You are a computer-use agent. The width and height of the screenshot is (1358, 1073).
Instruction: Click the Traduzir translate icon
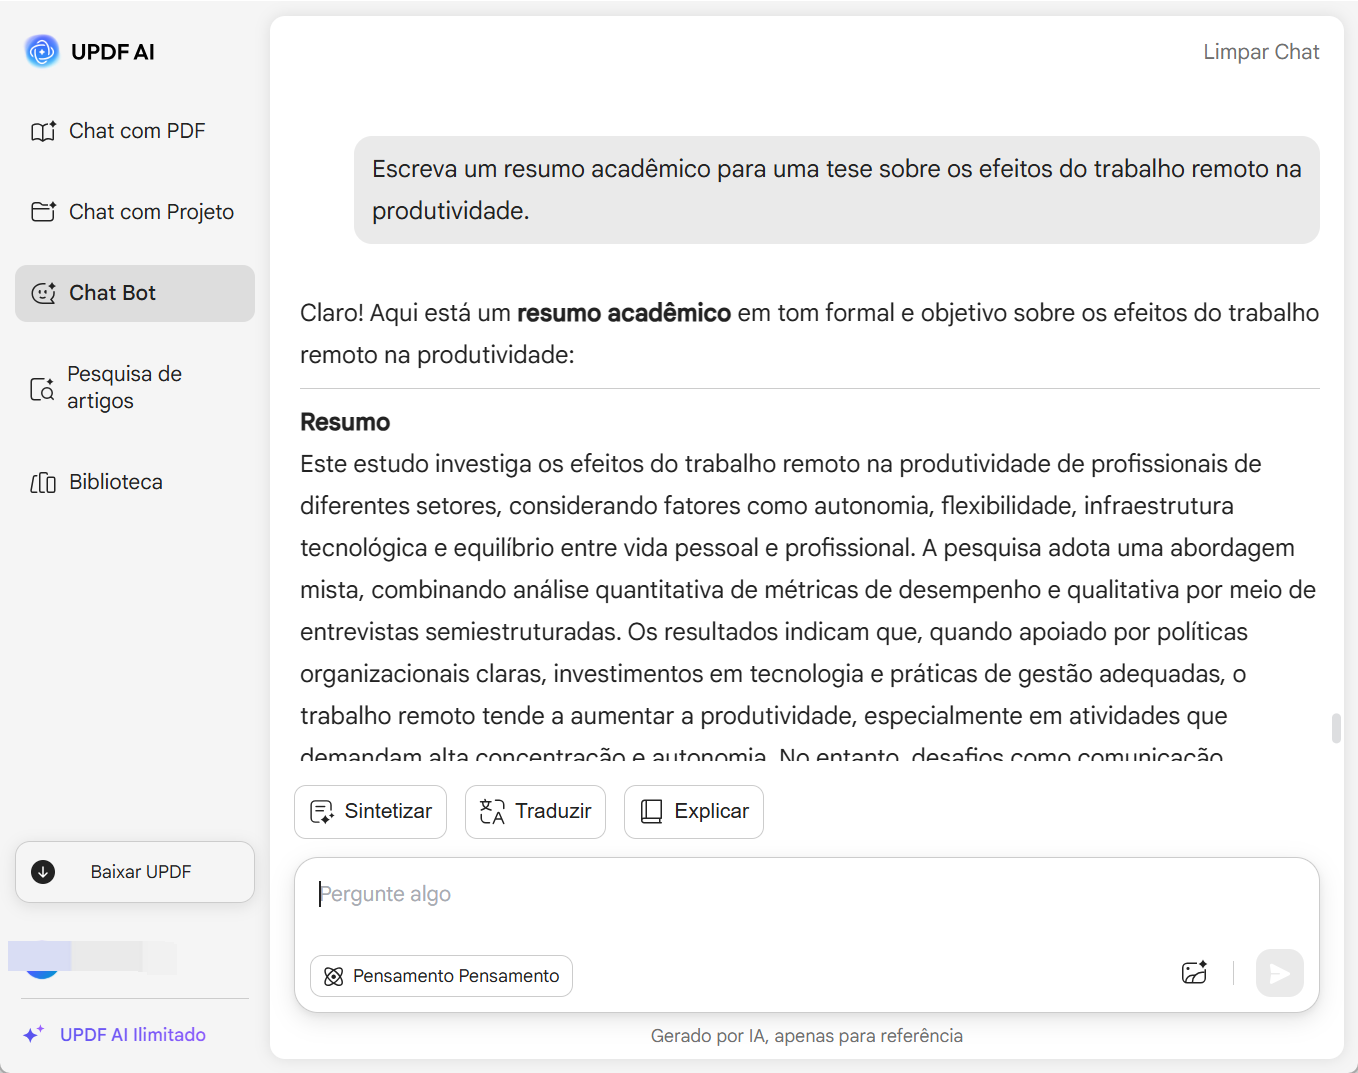point(492,811)
